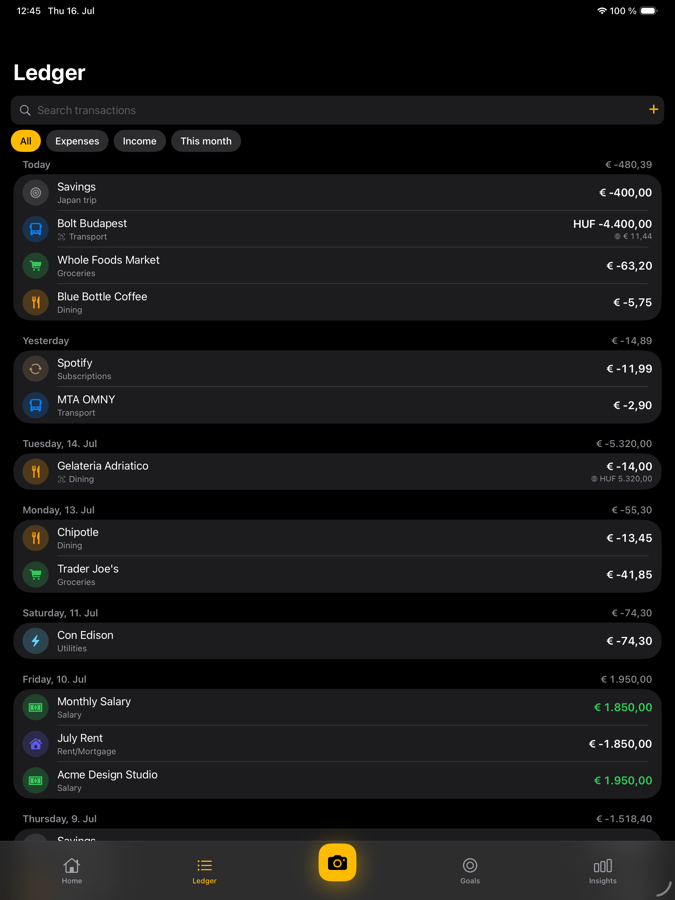Select the Income filter chip
The width and height of the screenshot is (675, 900).
coord(139,141)
